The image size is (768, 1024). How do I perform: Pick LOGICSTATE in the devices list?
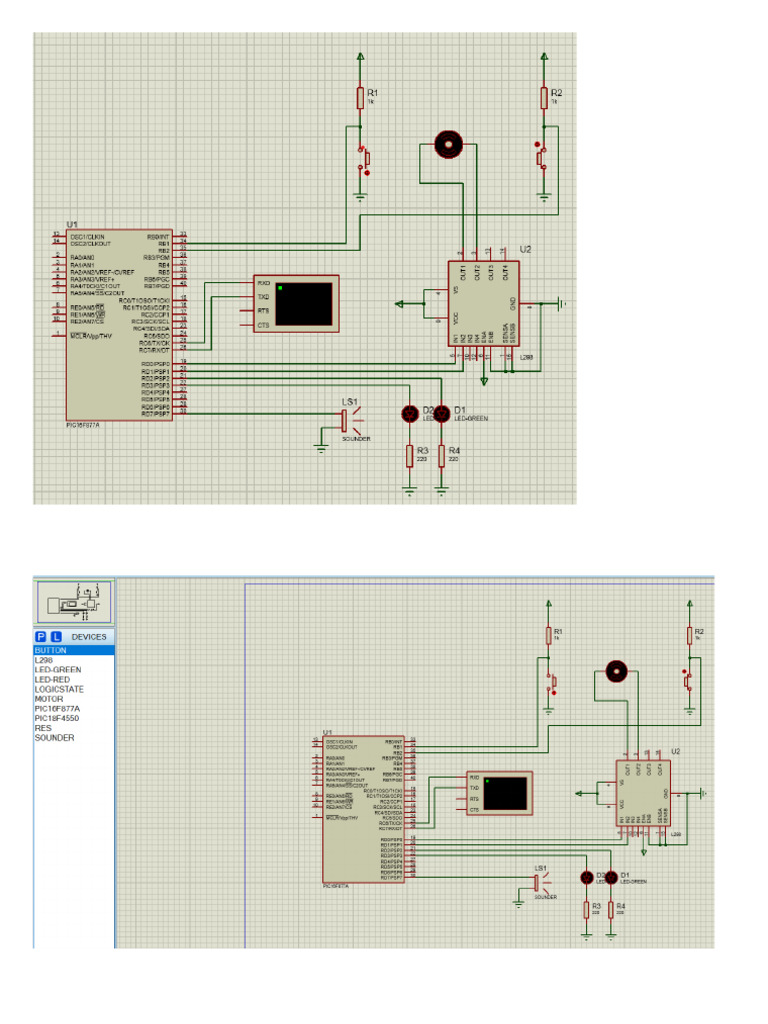point(59,689)
